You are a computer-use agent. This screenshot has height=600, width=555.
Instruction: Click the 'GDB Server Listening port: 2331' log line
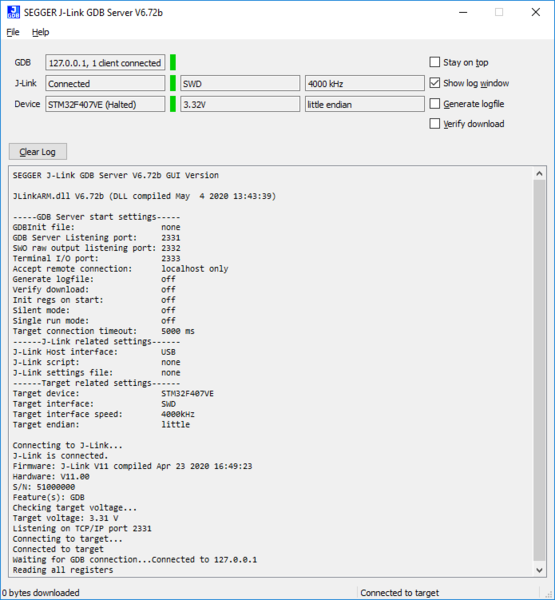click(x=96, y=238)
